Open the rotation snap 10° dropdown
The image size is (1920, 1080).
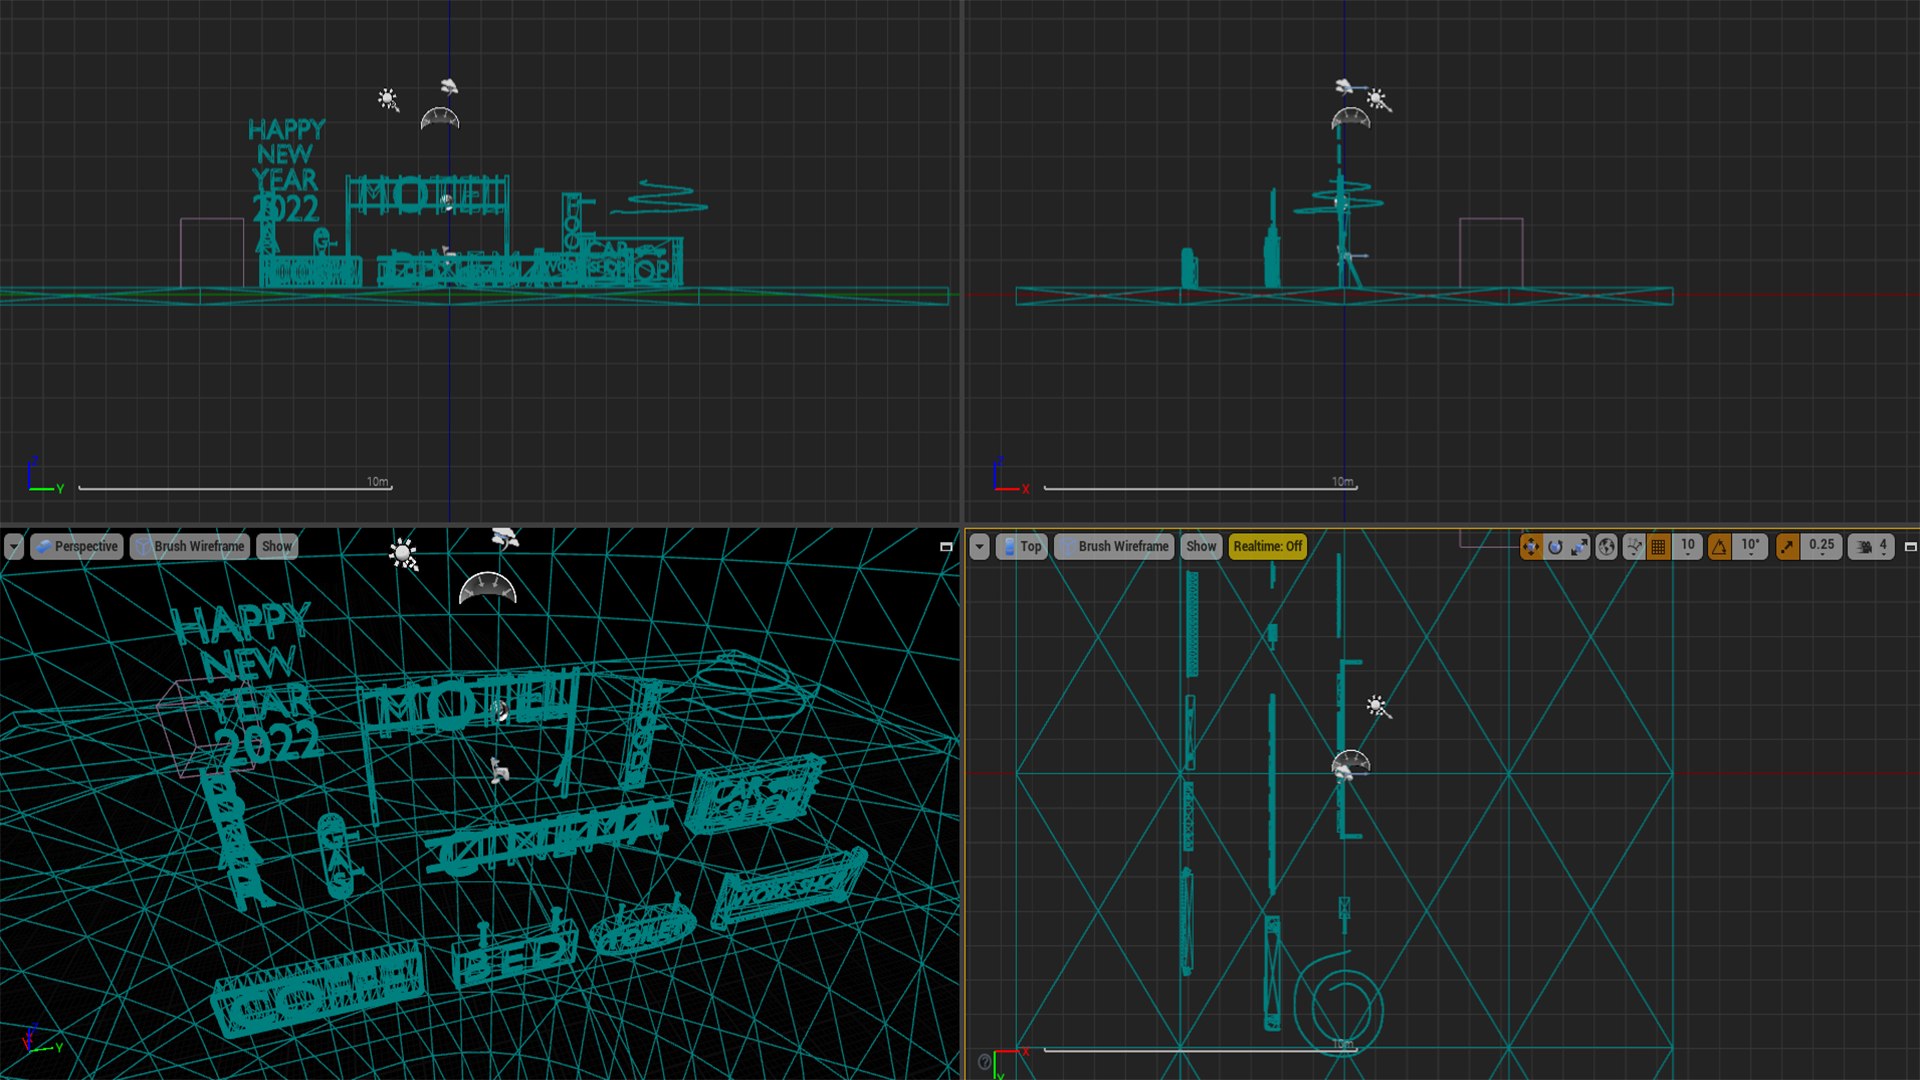click(1750, 546)
